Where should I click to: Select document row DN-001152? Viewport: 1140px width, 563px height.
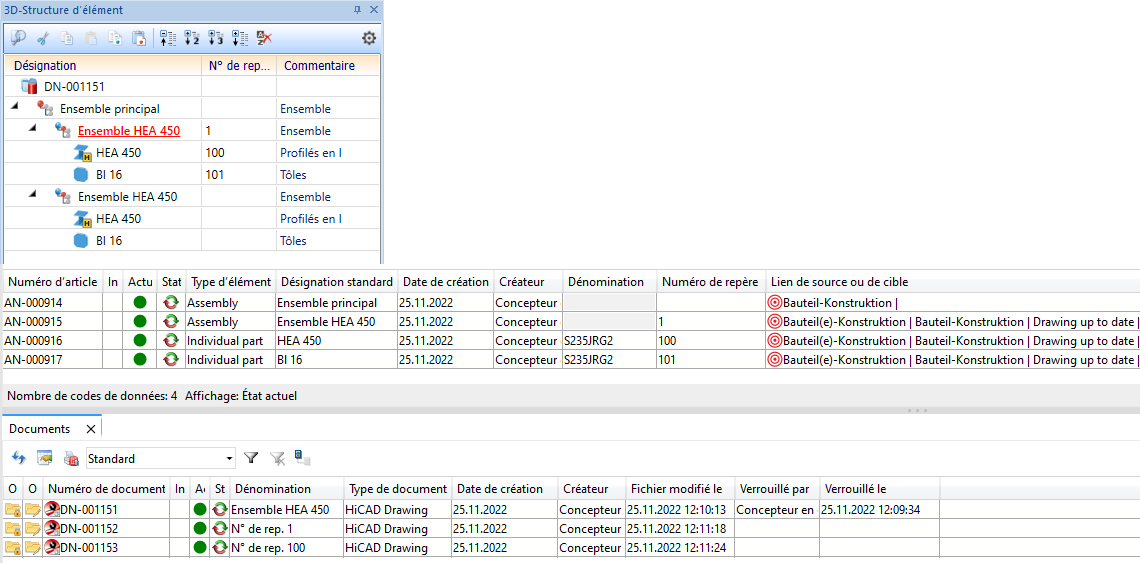pos(89,528)
